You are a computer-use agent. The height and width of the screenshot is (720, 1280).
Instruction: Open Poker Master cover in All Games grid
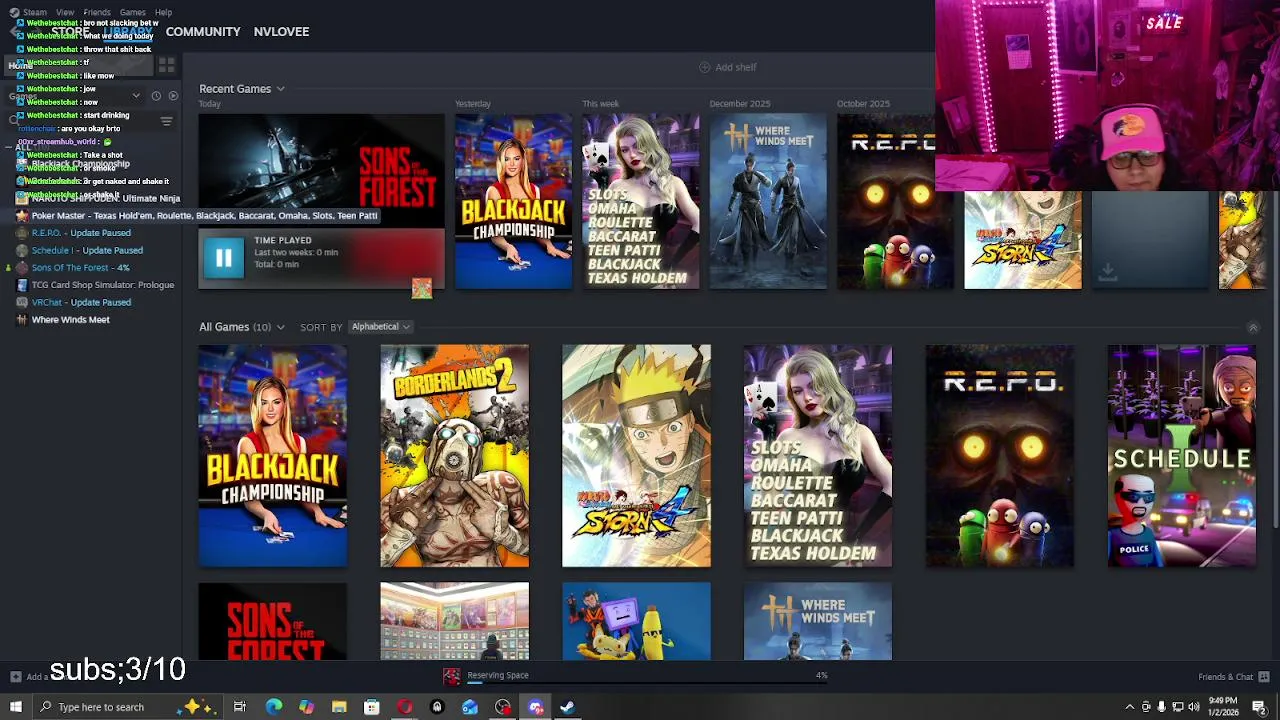coord(818,456)
